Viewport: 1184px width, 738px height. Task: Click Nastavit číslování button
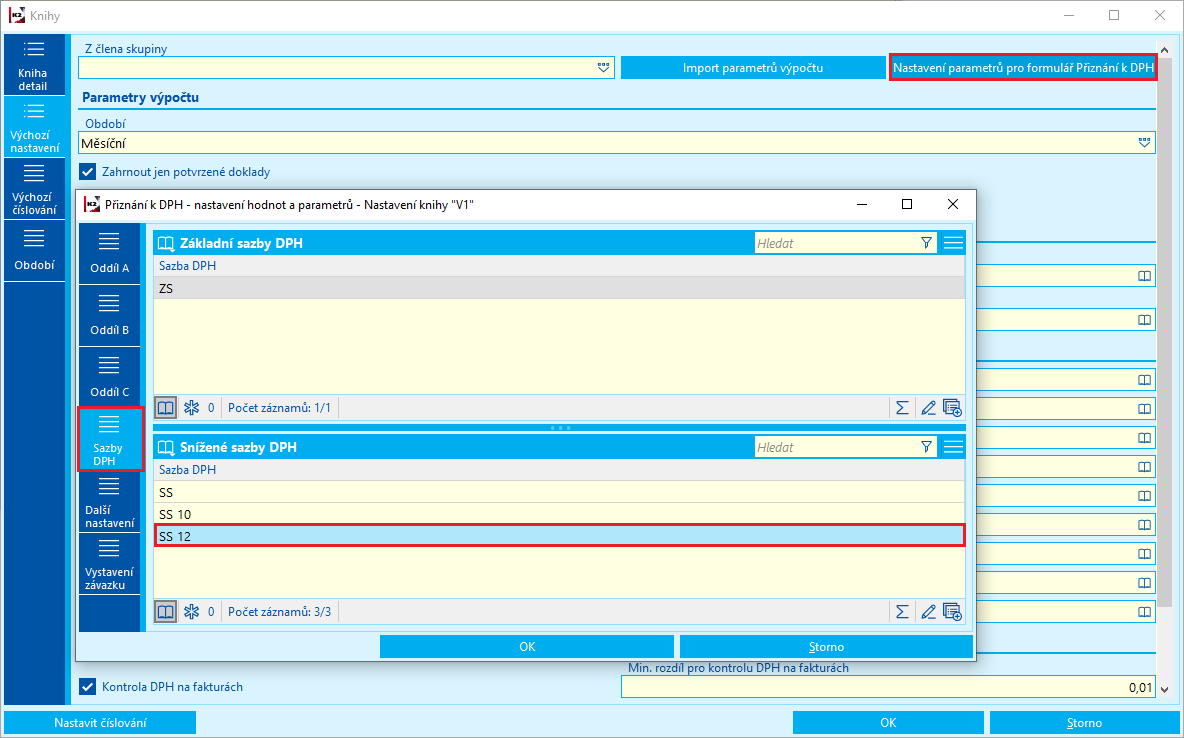[x=100, y=723]
